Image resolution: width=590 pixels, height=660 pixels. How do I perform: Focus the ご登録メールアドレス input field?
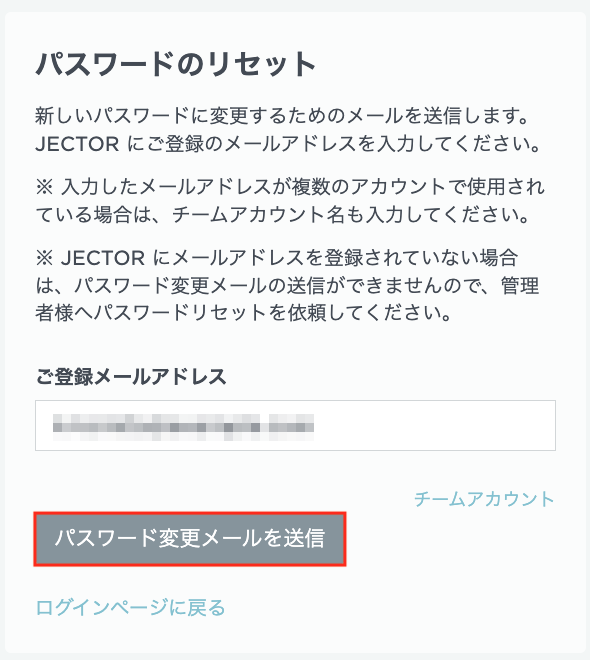click(x=295, y=425)
